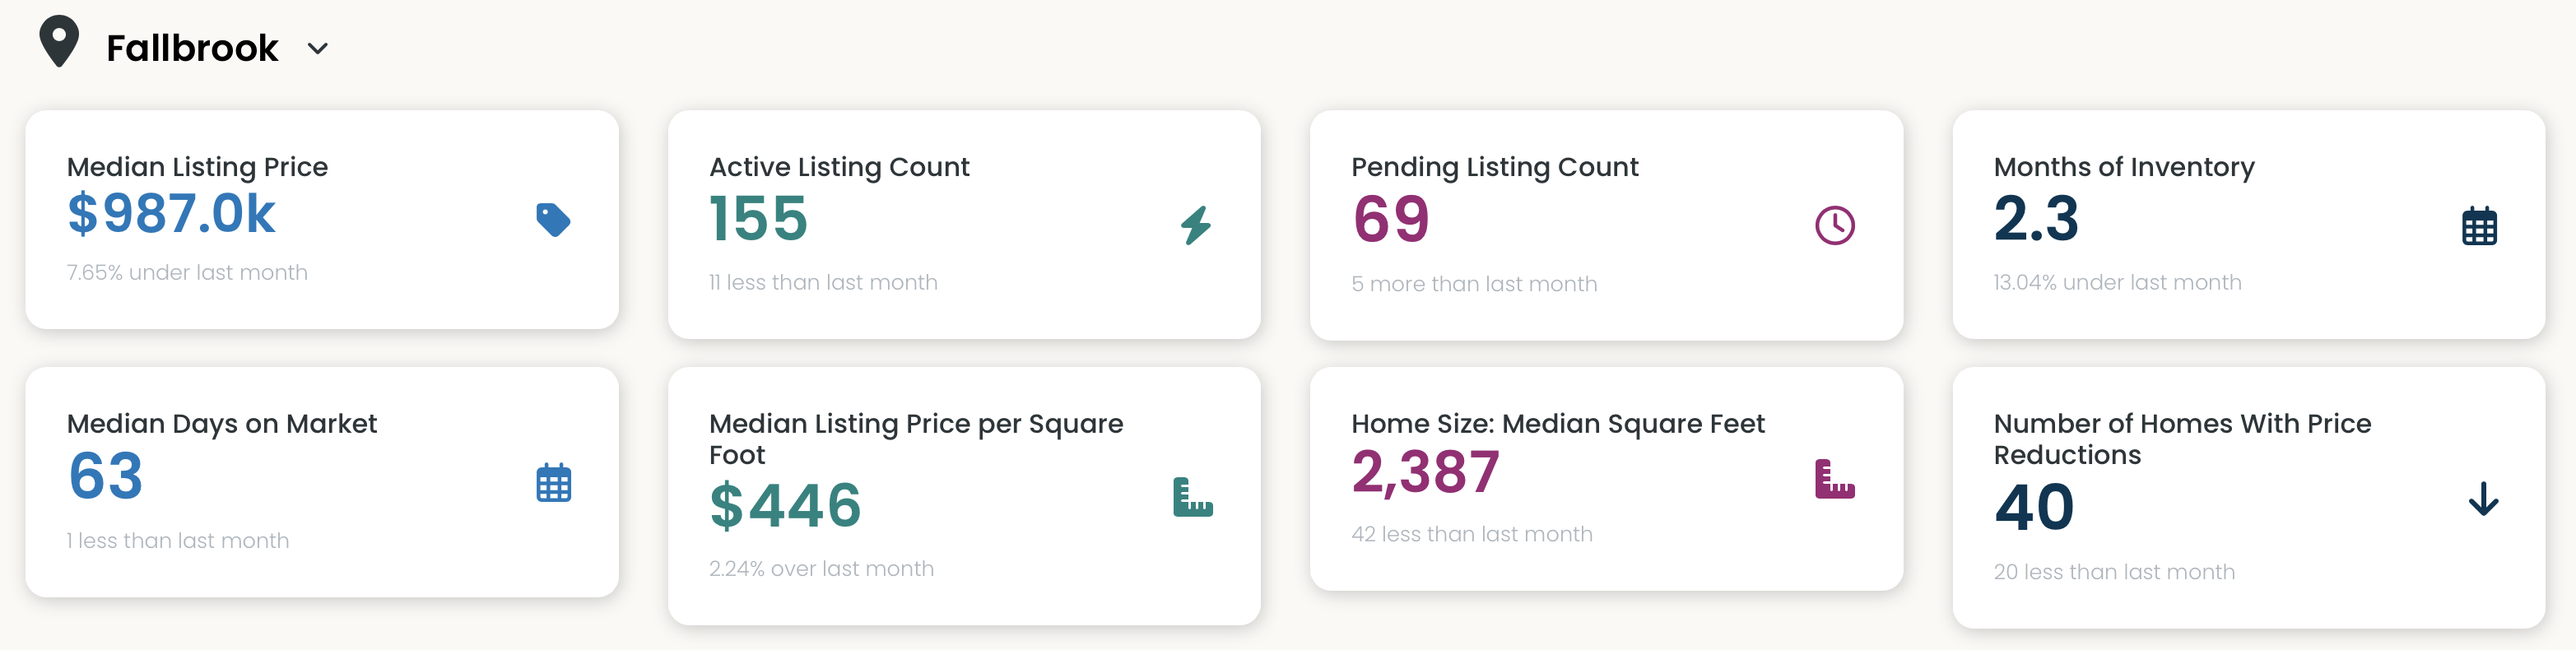Click the Active Listing Count value 155
The height and width of the screenshot is (650, 2576).
coord(758,219)
